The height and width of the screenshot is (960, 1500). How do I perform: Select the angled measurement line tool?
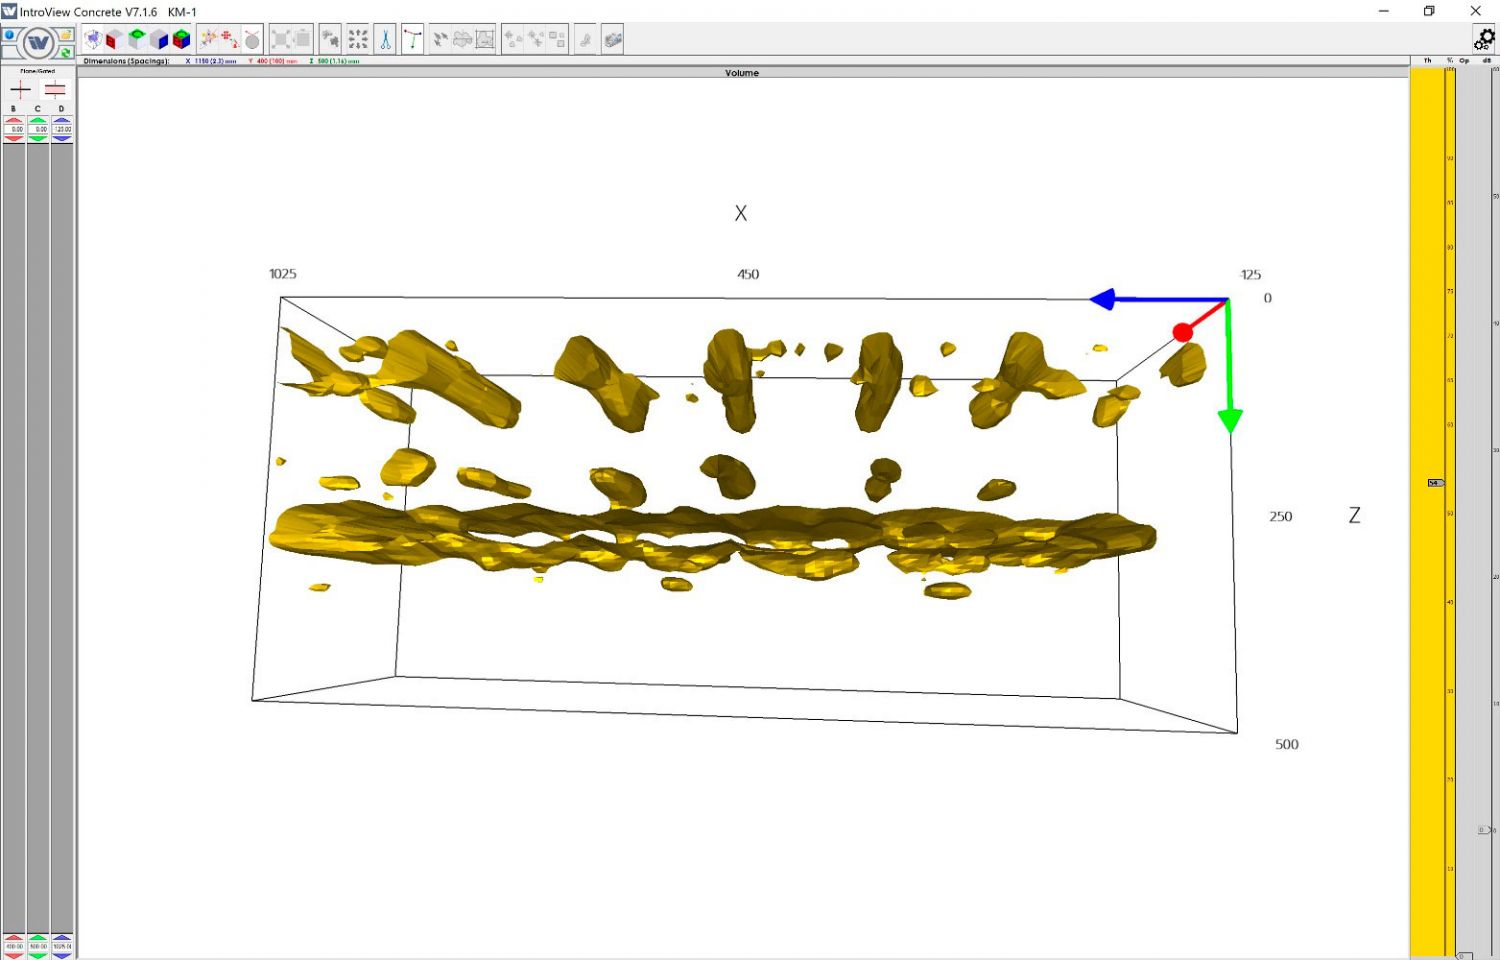point(412,40)
